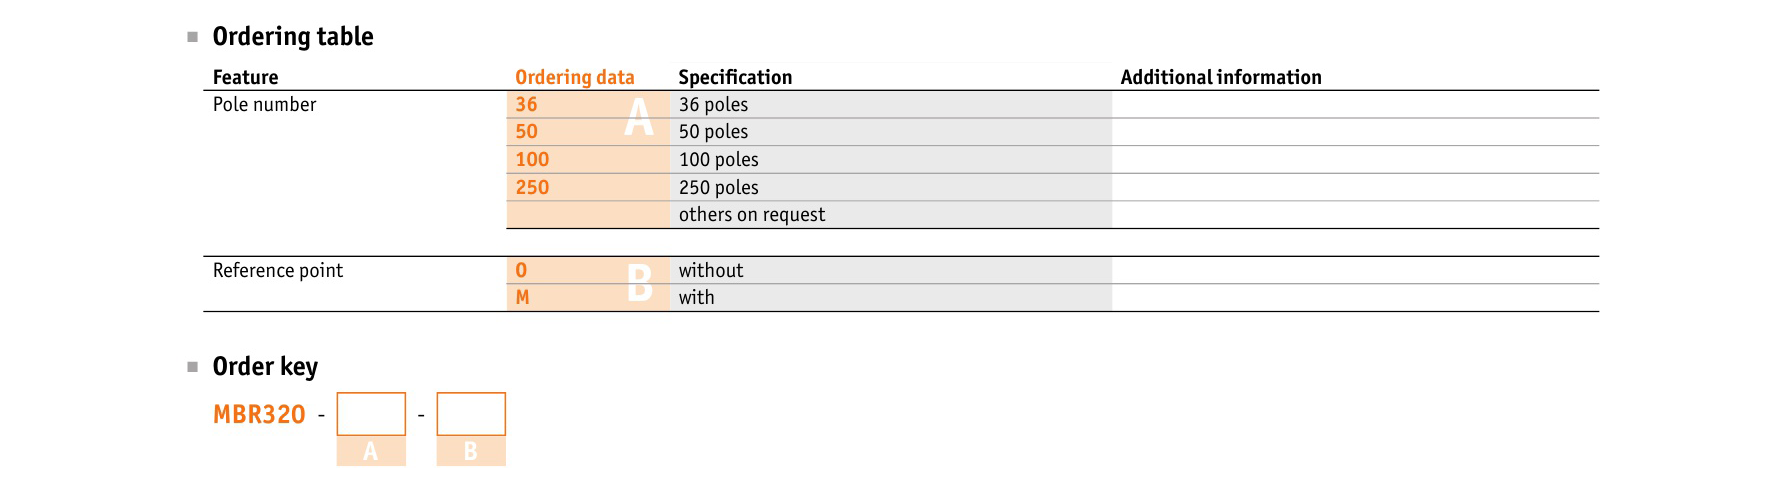The height and width of the screenshot is (488, 1786).
Task: Choose reference point option 0
Action: coord(521,270)
